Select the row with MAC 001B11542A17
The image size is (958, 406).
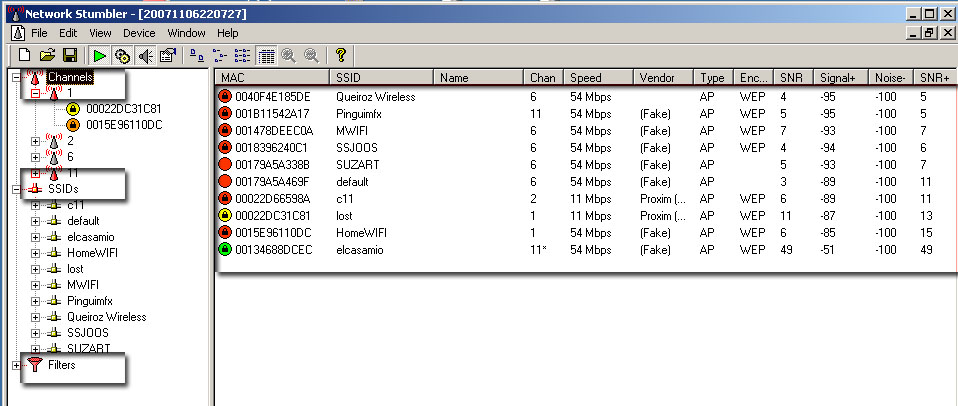(586, 114)
